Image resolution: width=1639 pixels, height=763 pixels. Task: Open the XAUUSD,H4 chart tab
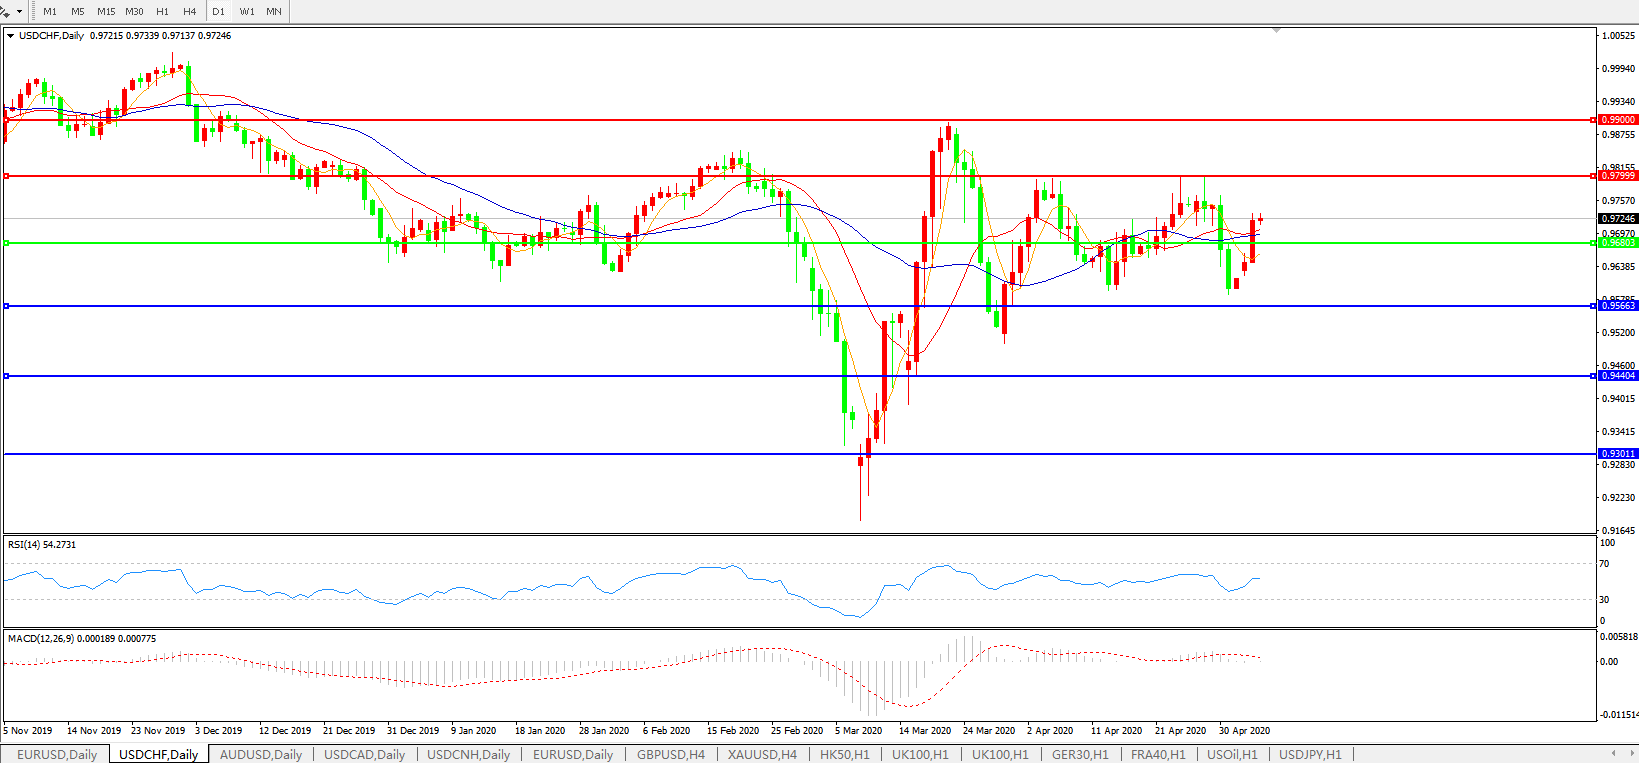click(762, 754)
